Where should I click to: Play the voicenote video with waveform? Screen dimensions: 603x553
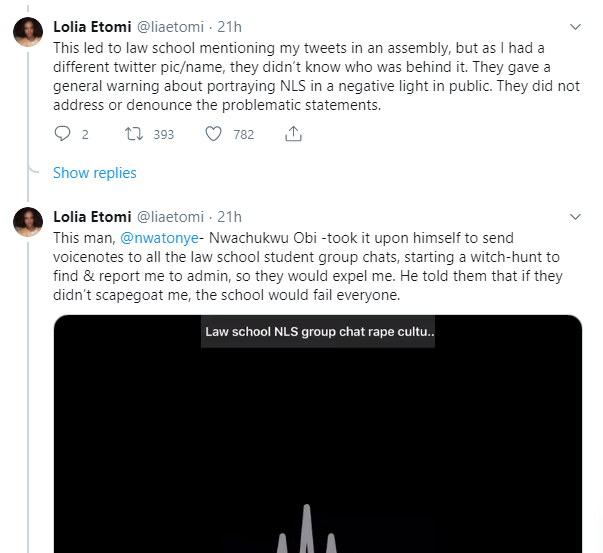318,434
